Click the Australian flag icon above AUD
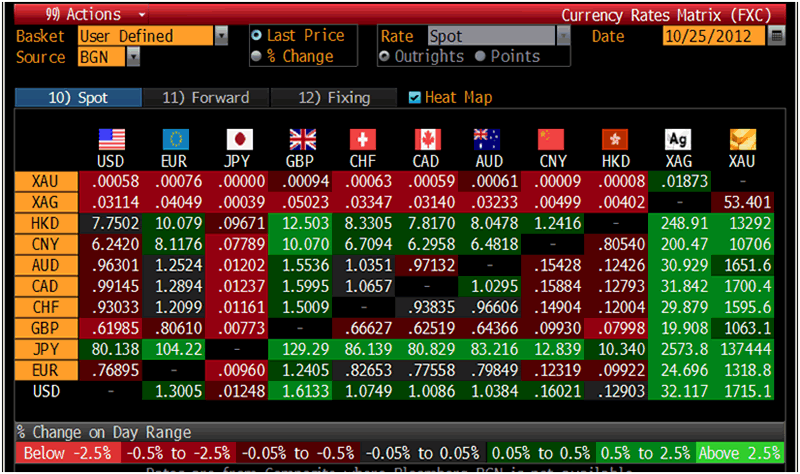Viewport: 800px width, 474px height. 490,140
